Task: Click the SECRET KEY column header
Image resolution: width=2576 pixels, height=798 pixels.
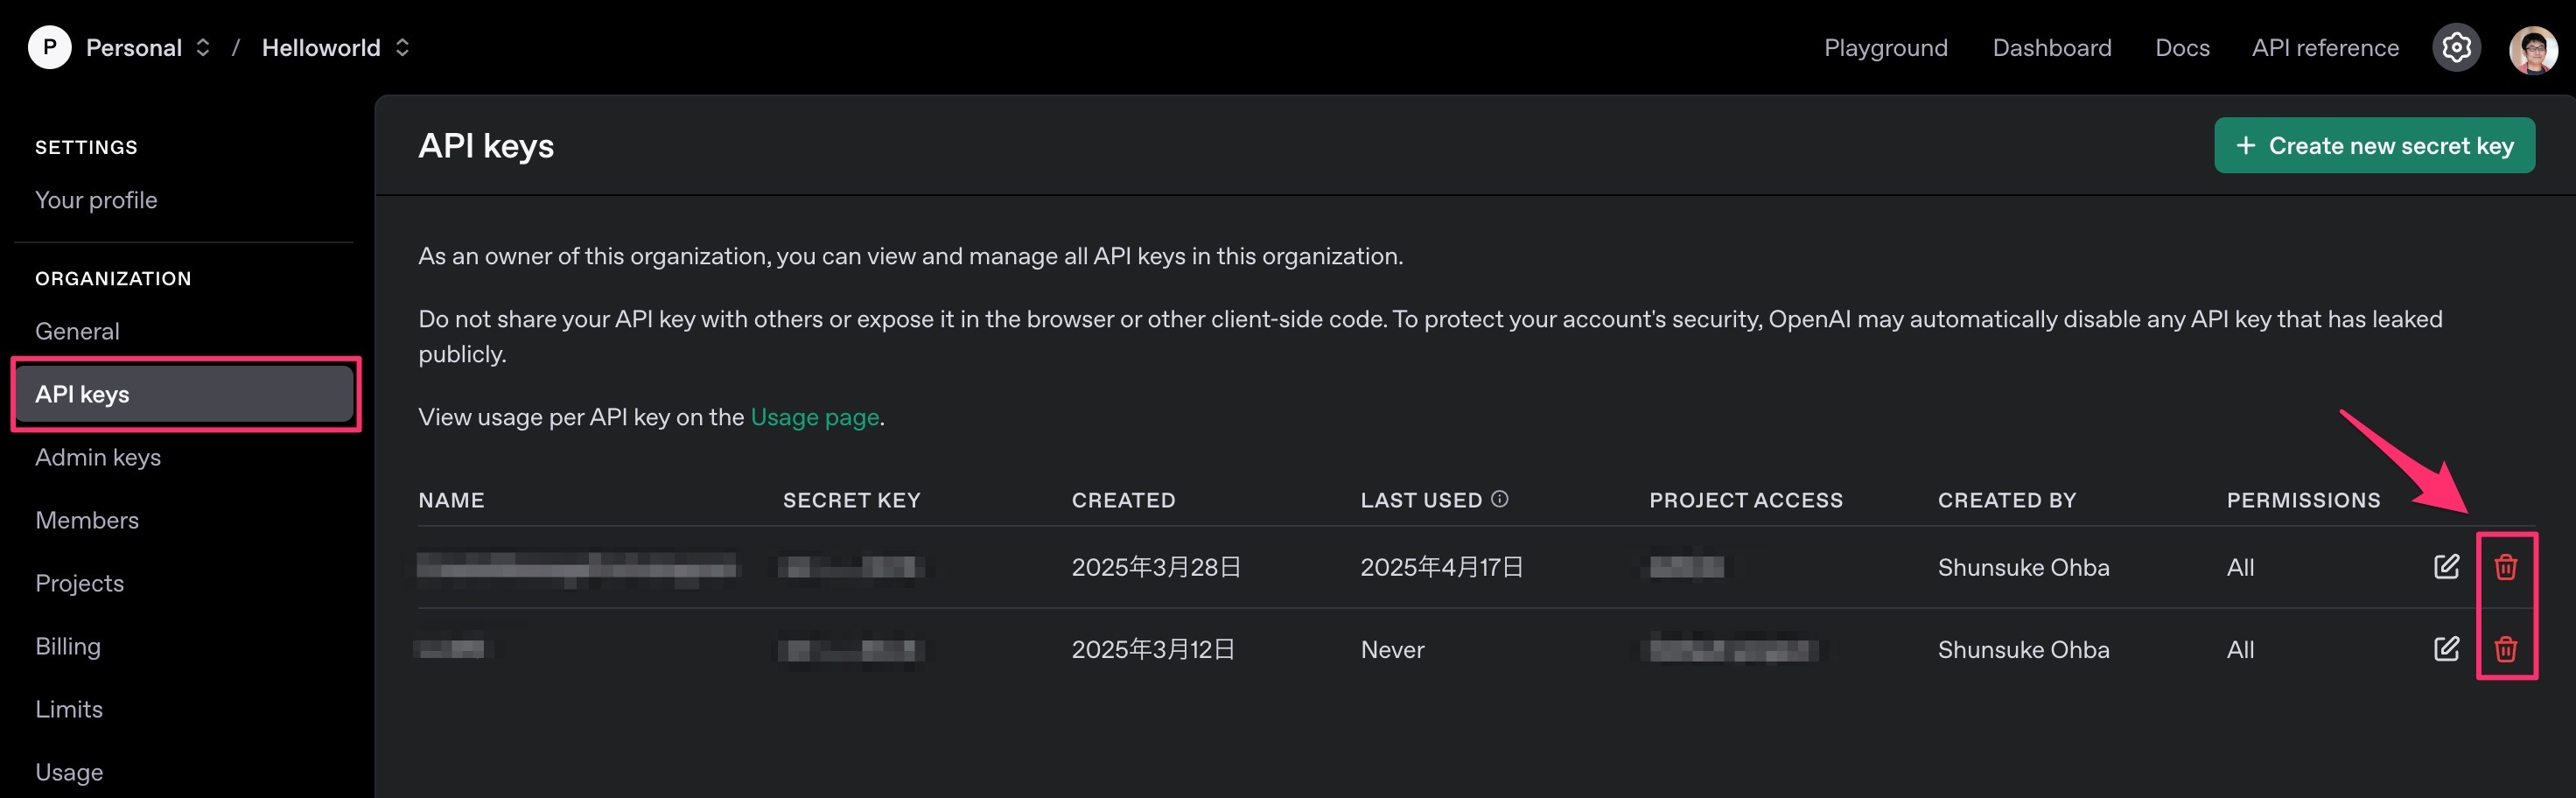Action: tap(851, 500)
